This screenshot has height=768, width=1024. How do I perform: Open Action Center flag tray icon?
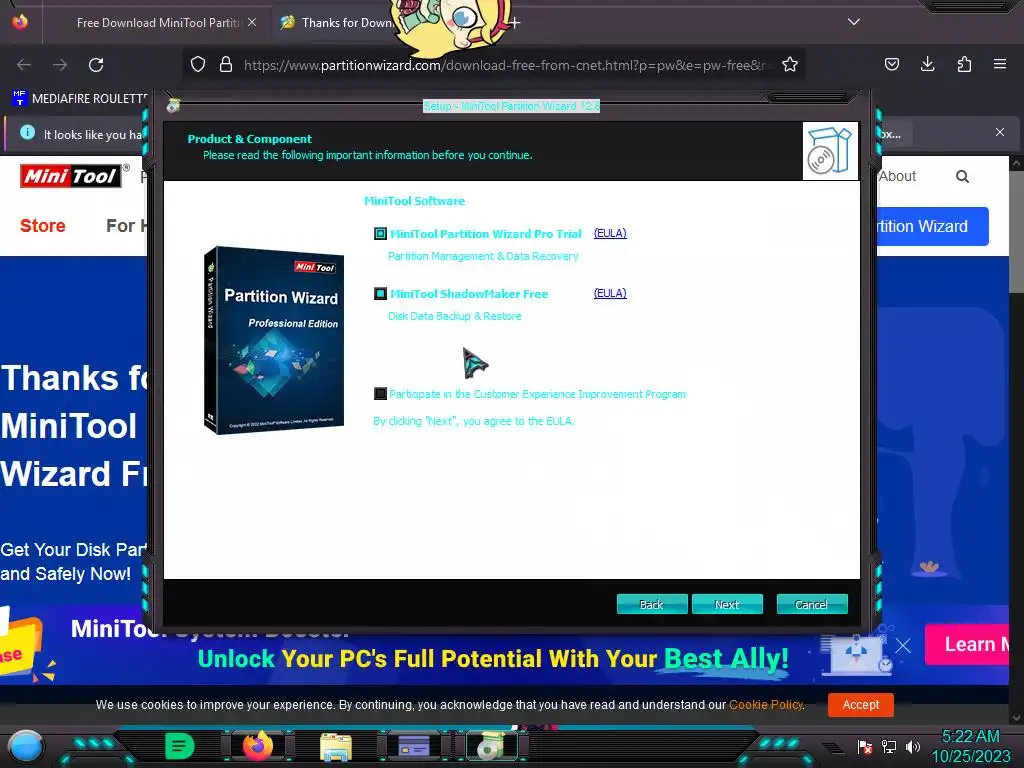coord(865,746)
